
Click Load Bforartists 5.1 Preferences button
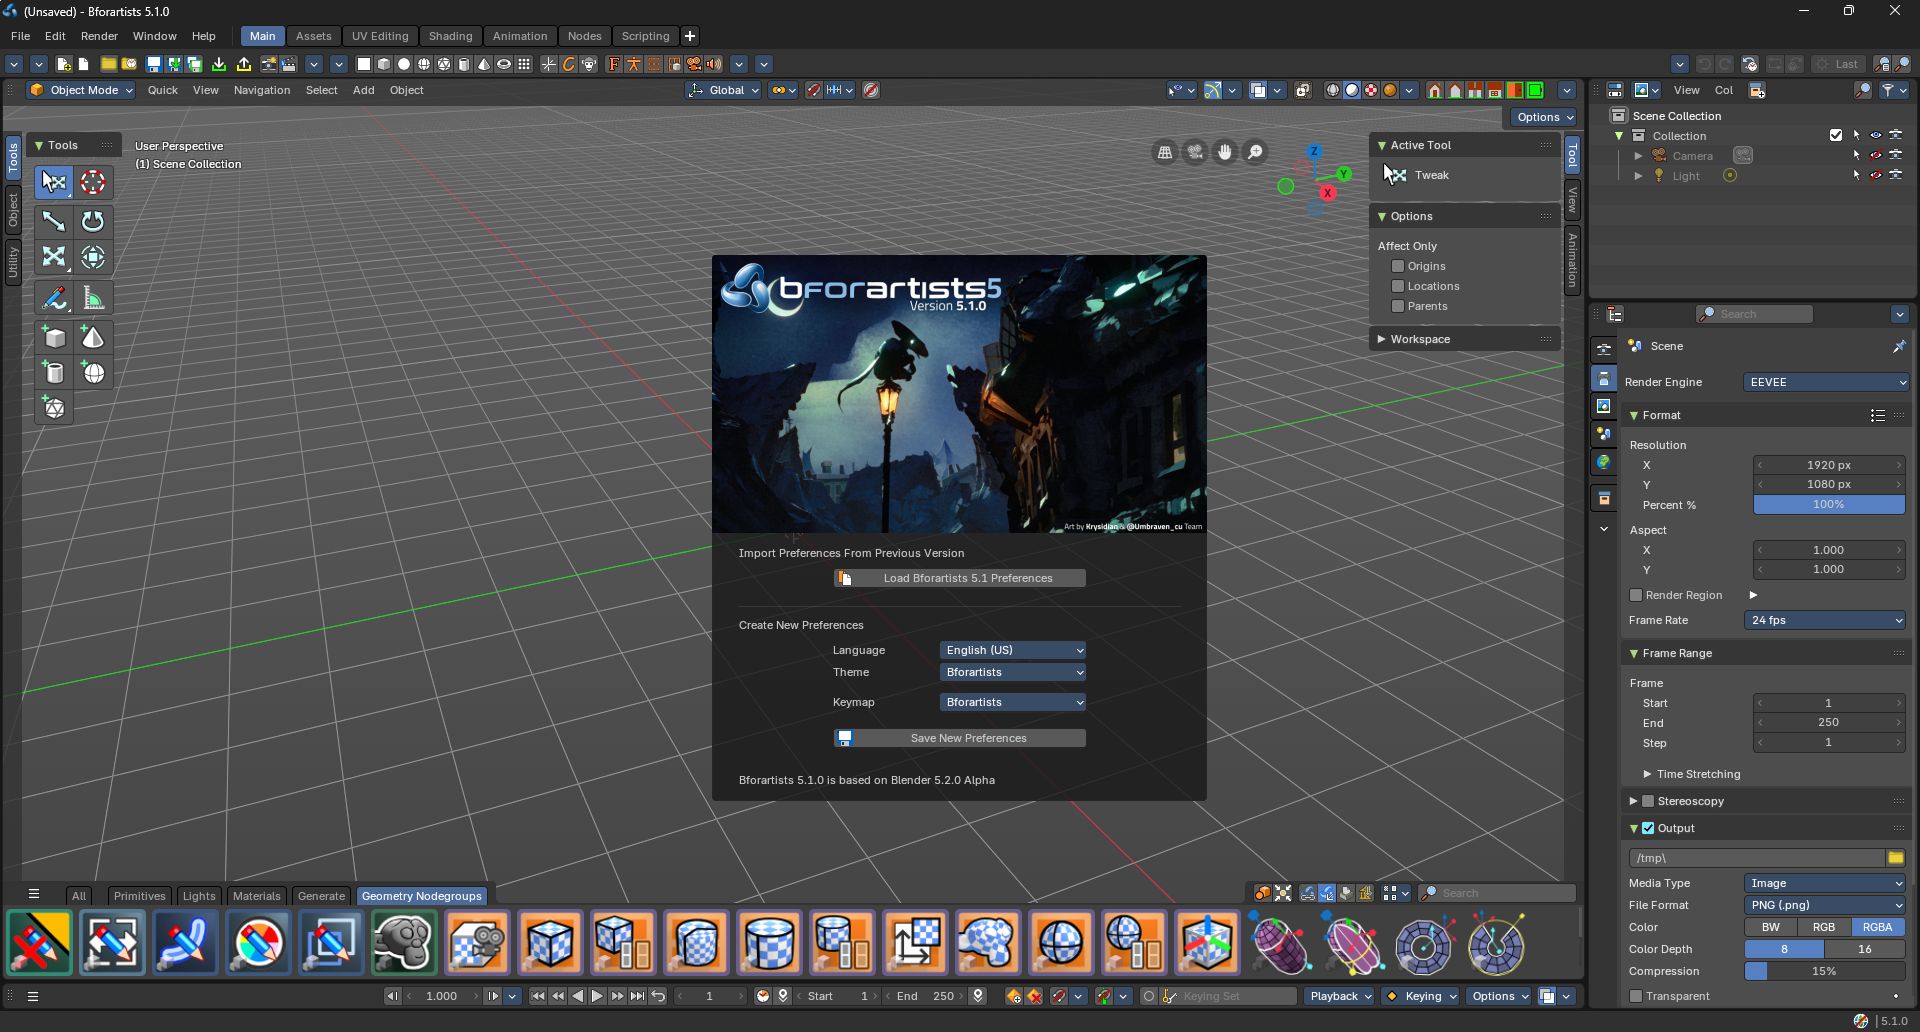point(960,578)
